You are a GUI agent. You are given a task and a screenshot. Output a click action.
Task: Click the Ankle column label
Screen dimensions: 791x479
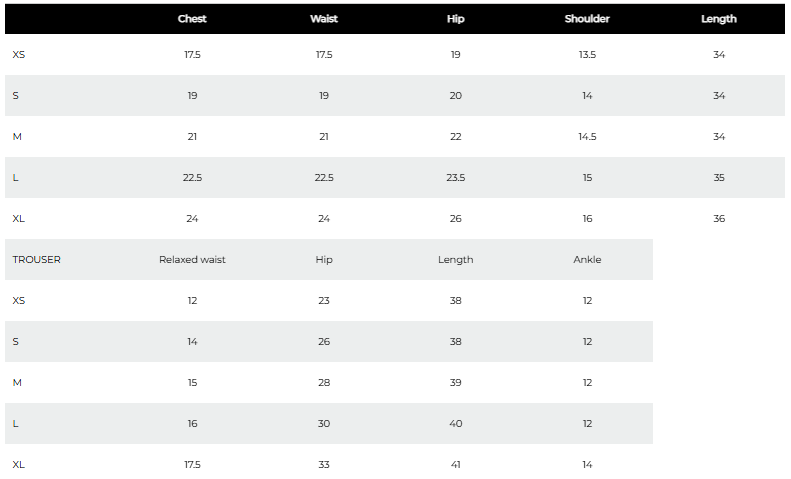coord(587,260)
